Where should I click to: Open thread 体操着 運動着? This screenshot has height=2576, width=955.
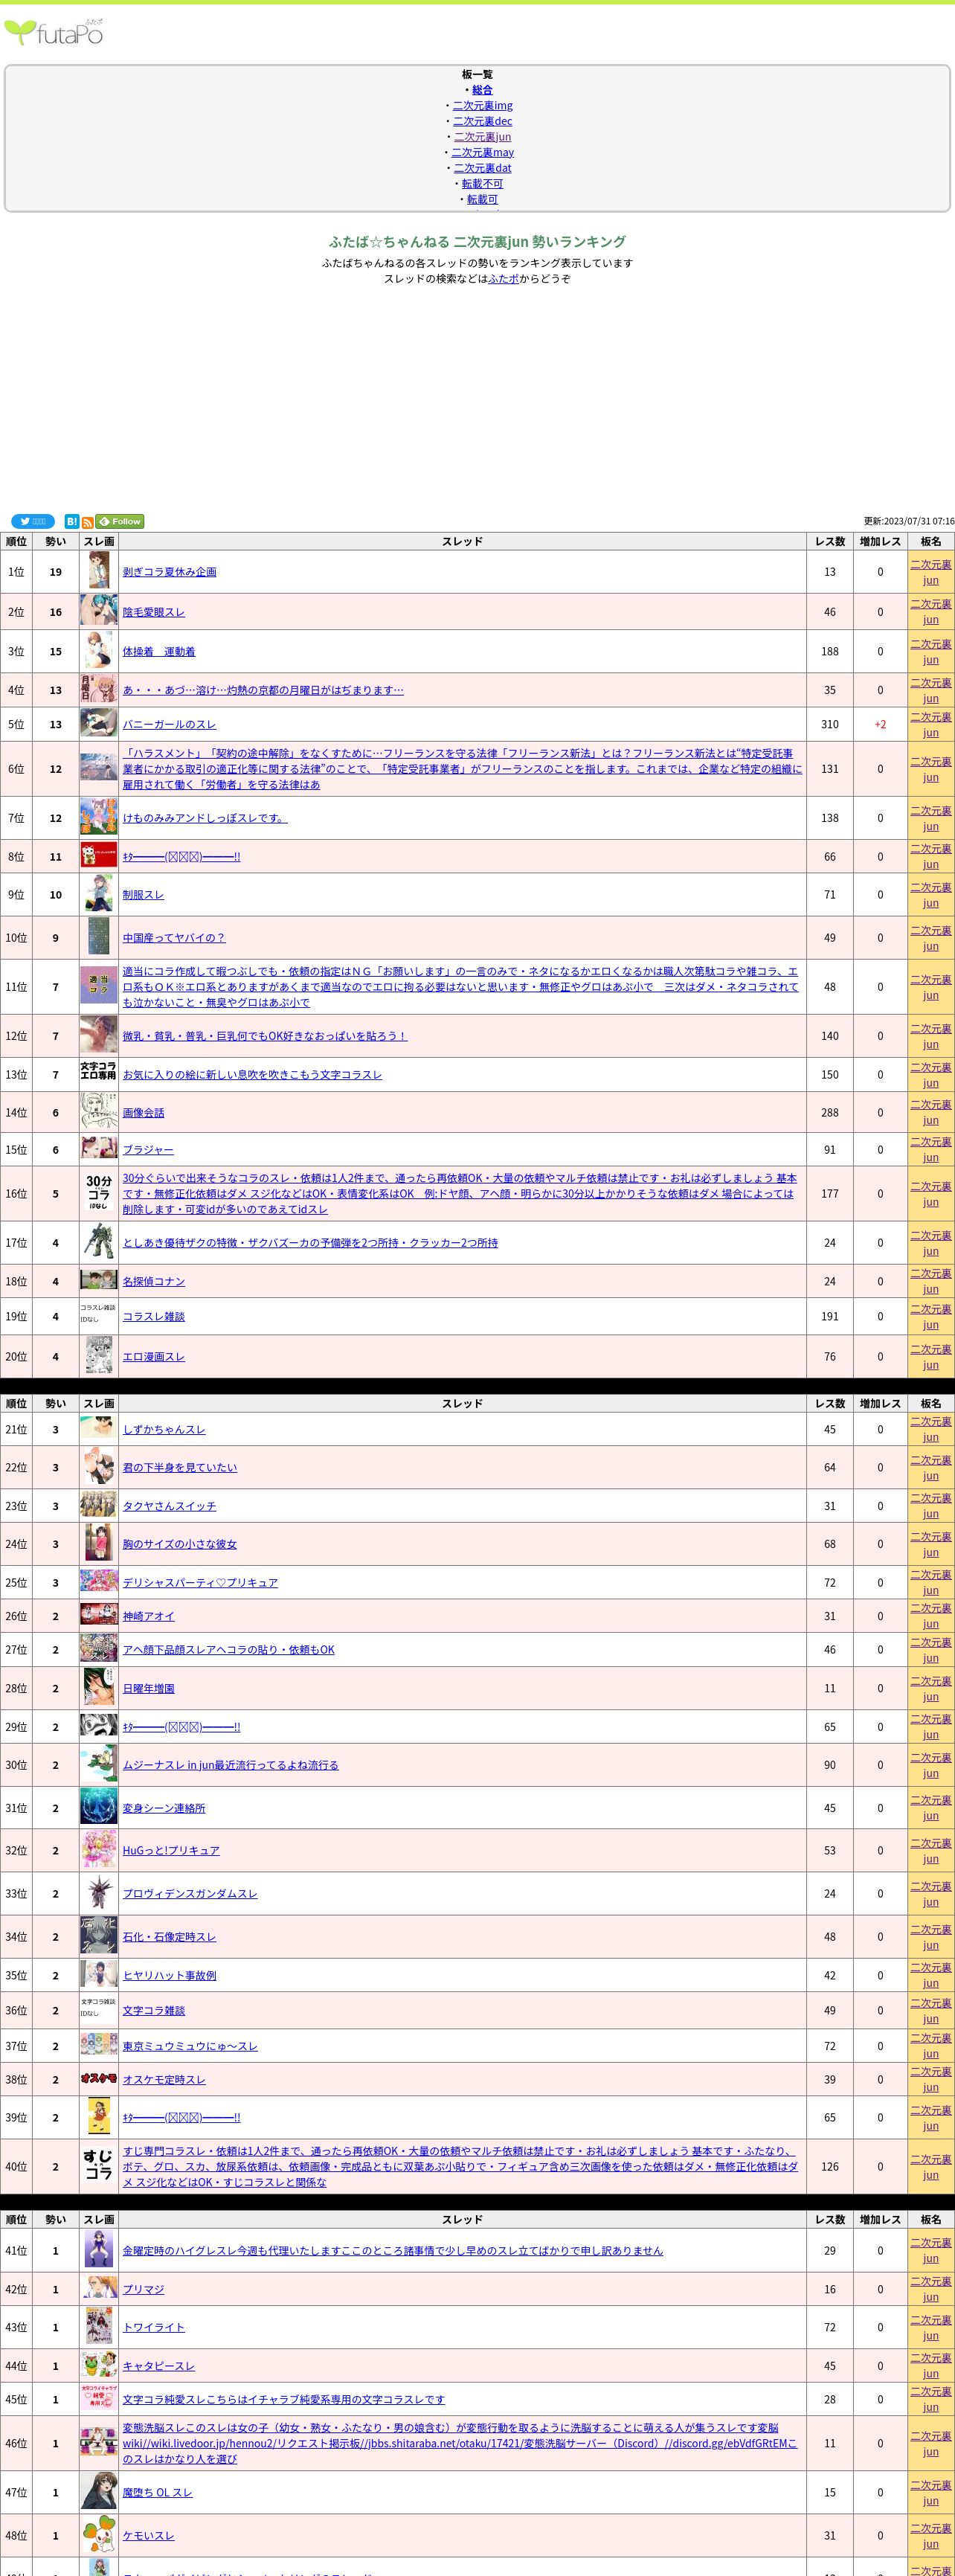158,652
